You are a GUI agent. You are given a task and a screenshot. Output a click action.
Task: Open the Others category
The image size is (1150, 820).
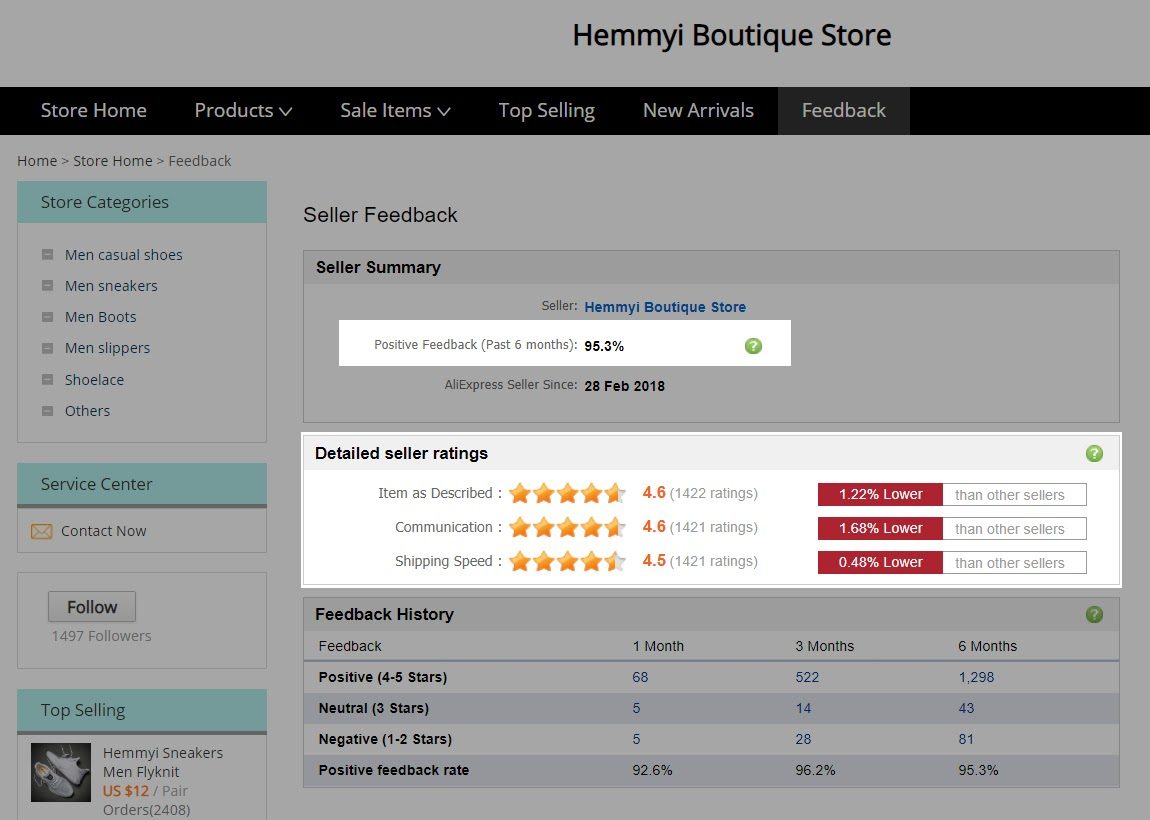coord(87,411)
